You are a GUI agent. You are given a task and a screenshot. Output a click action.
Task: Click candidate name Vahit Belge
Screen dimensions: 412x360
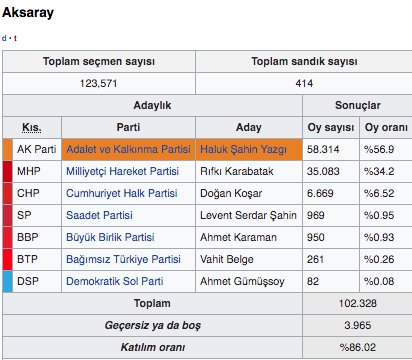pos(227,259)
